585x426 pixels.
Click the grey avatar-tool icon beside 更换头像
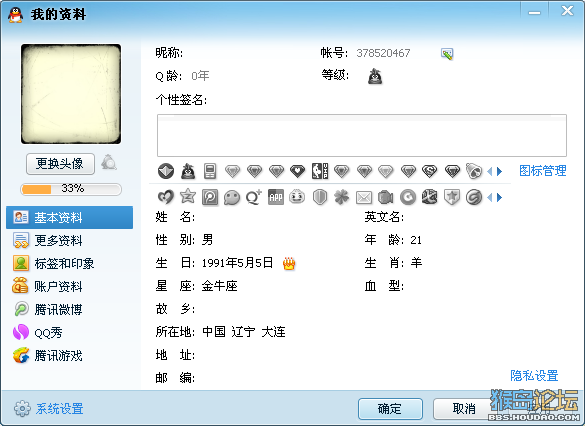tap(109, 163)
